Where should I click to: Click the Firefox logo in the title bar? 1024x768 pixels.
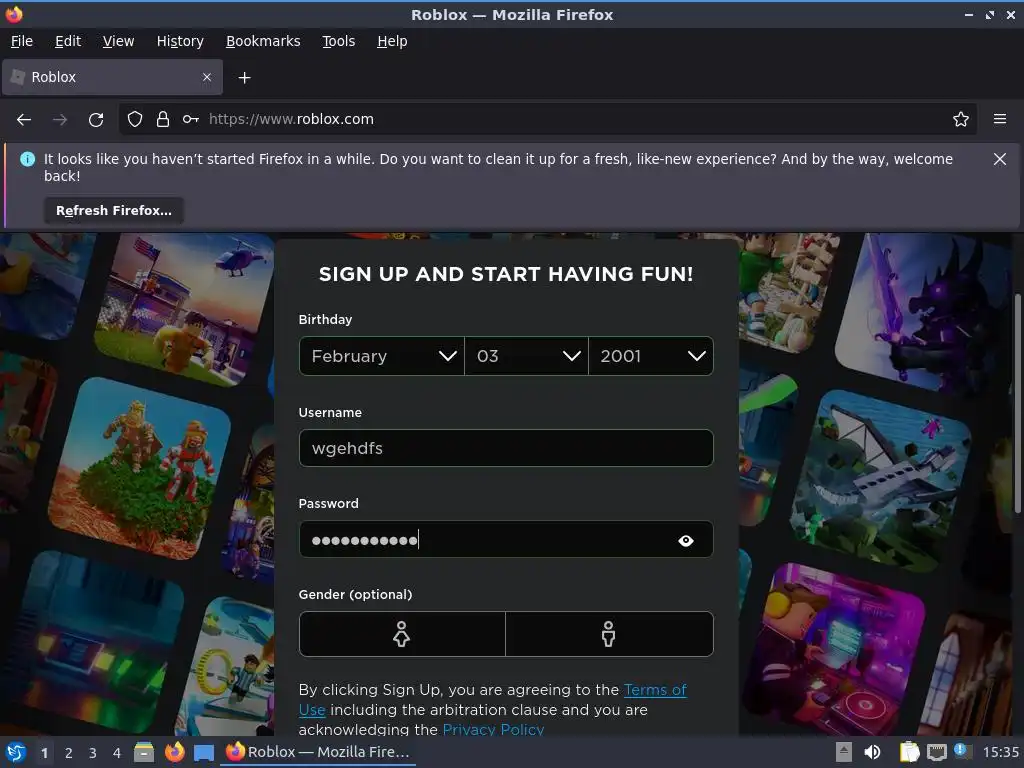(x=14, y=14)
